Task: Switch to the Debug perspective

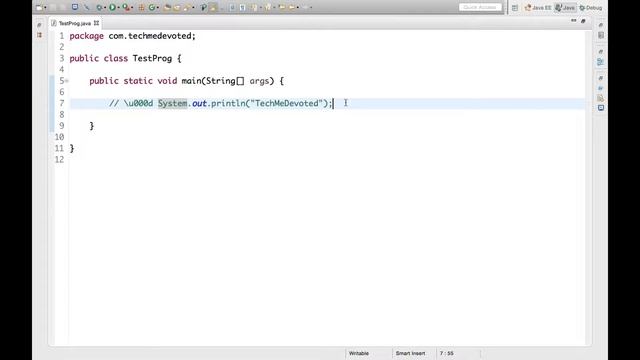Action: click(x=591, y=8)
